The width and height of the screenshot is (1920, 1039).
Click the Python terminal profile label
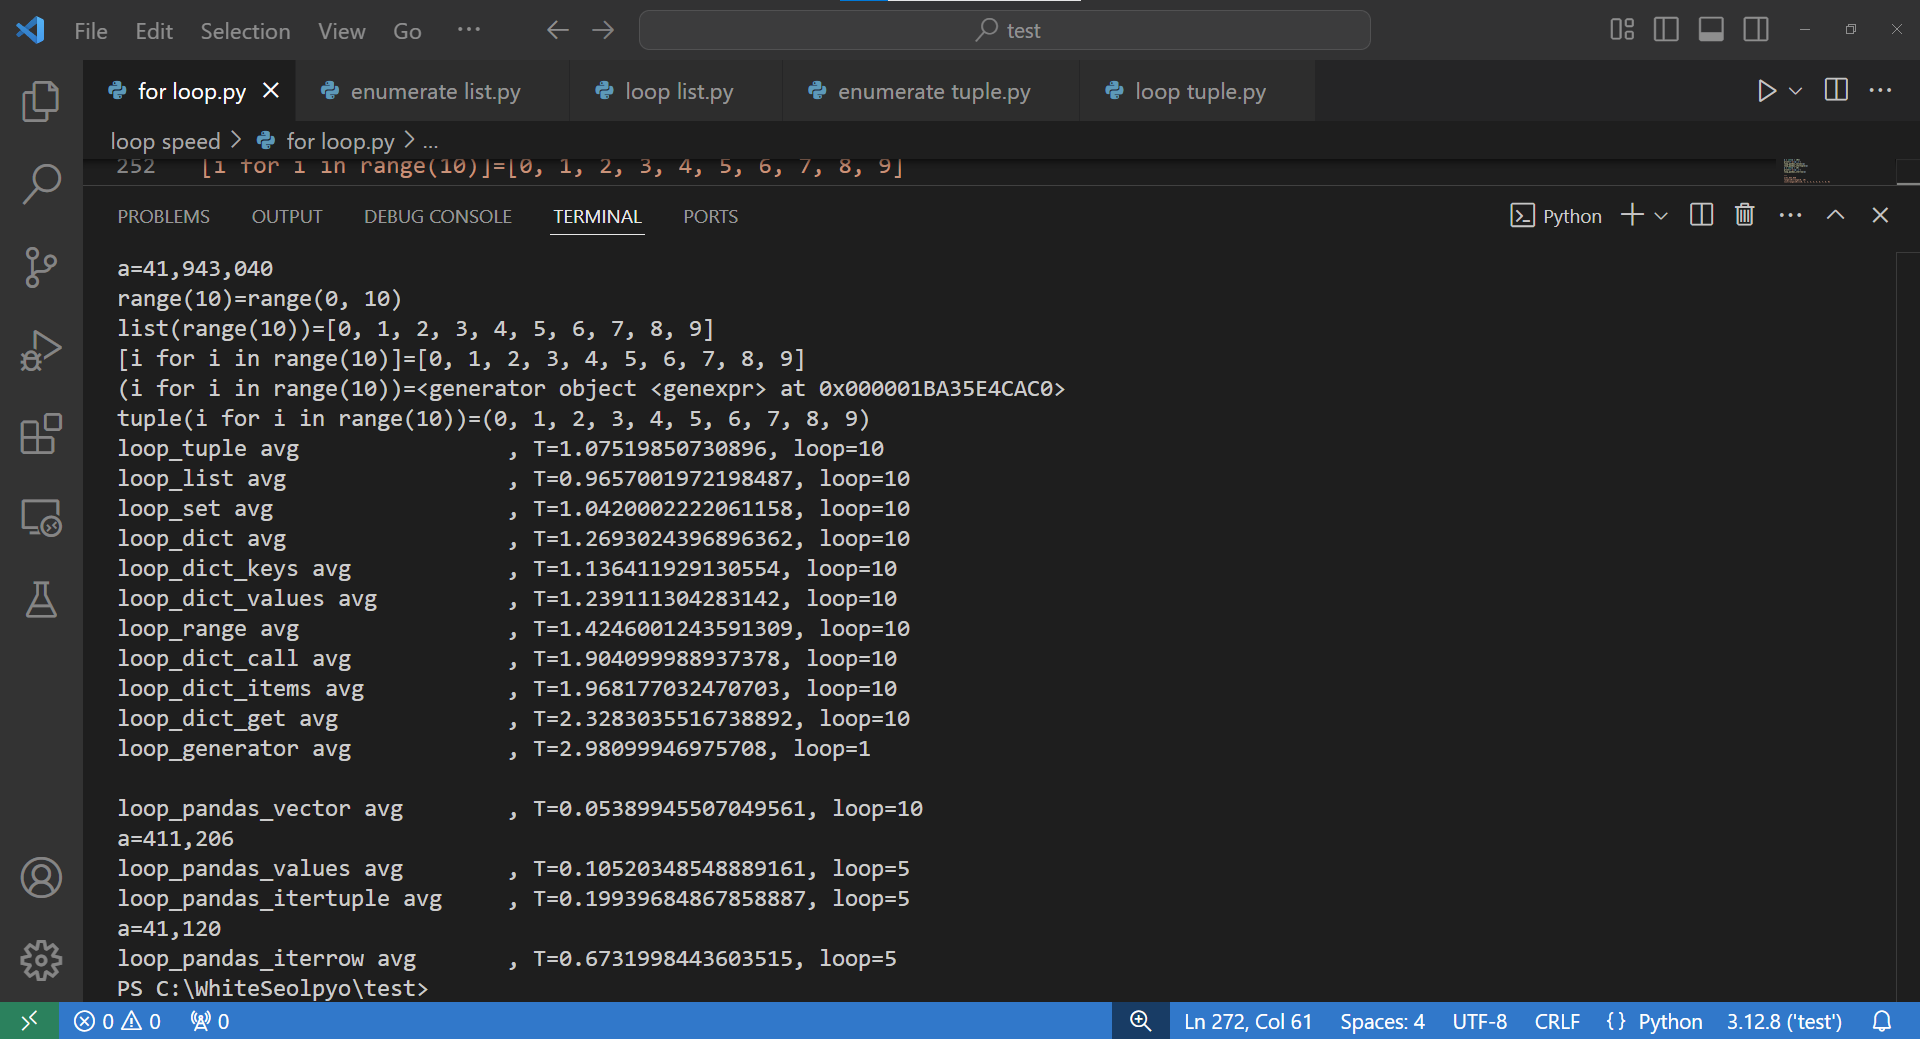(1556, 216)
